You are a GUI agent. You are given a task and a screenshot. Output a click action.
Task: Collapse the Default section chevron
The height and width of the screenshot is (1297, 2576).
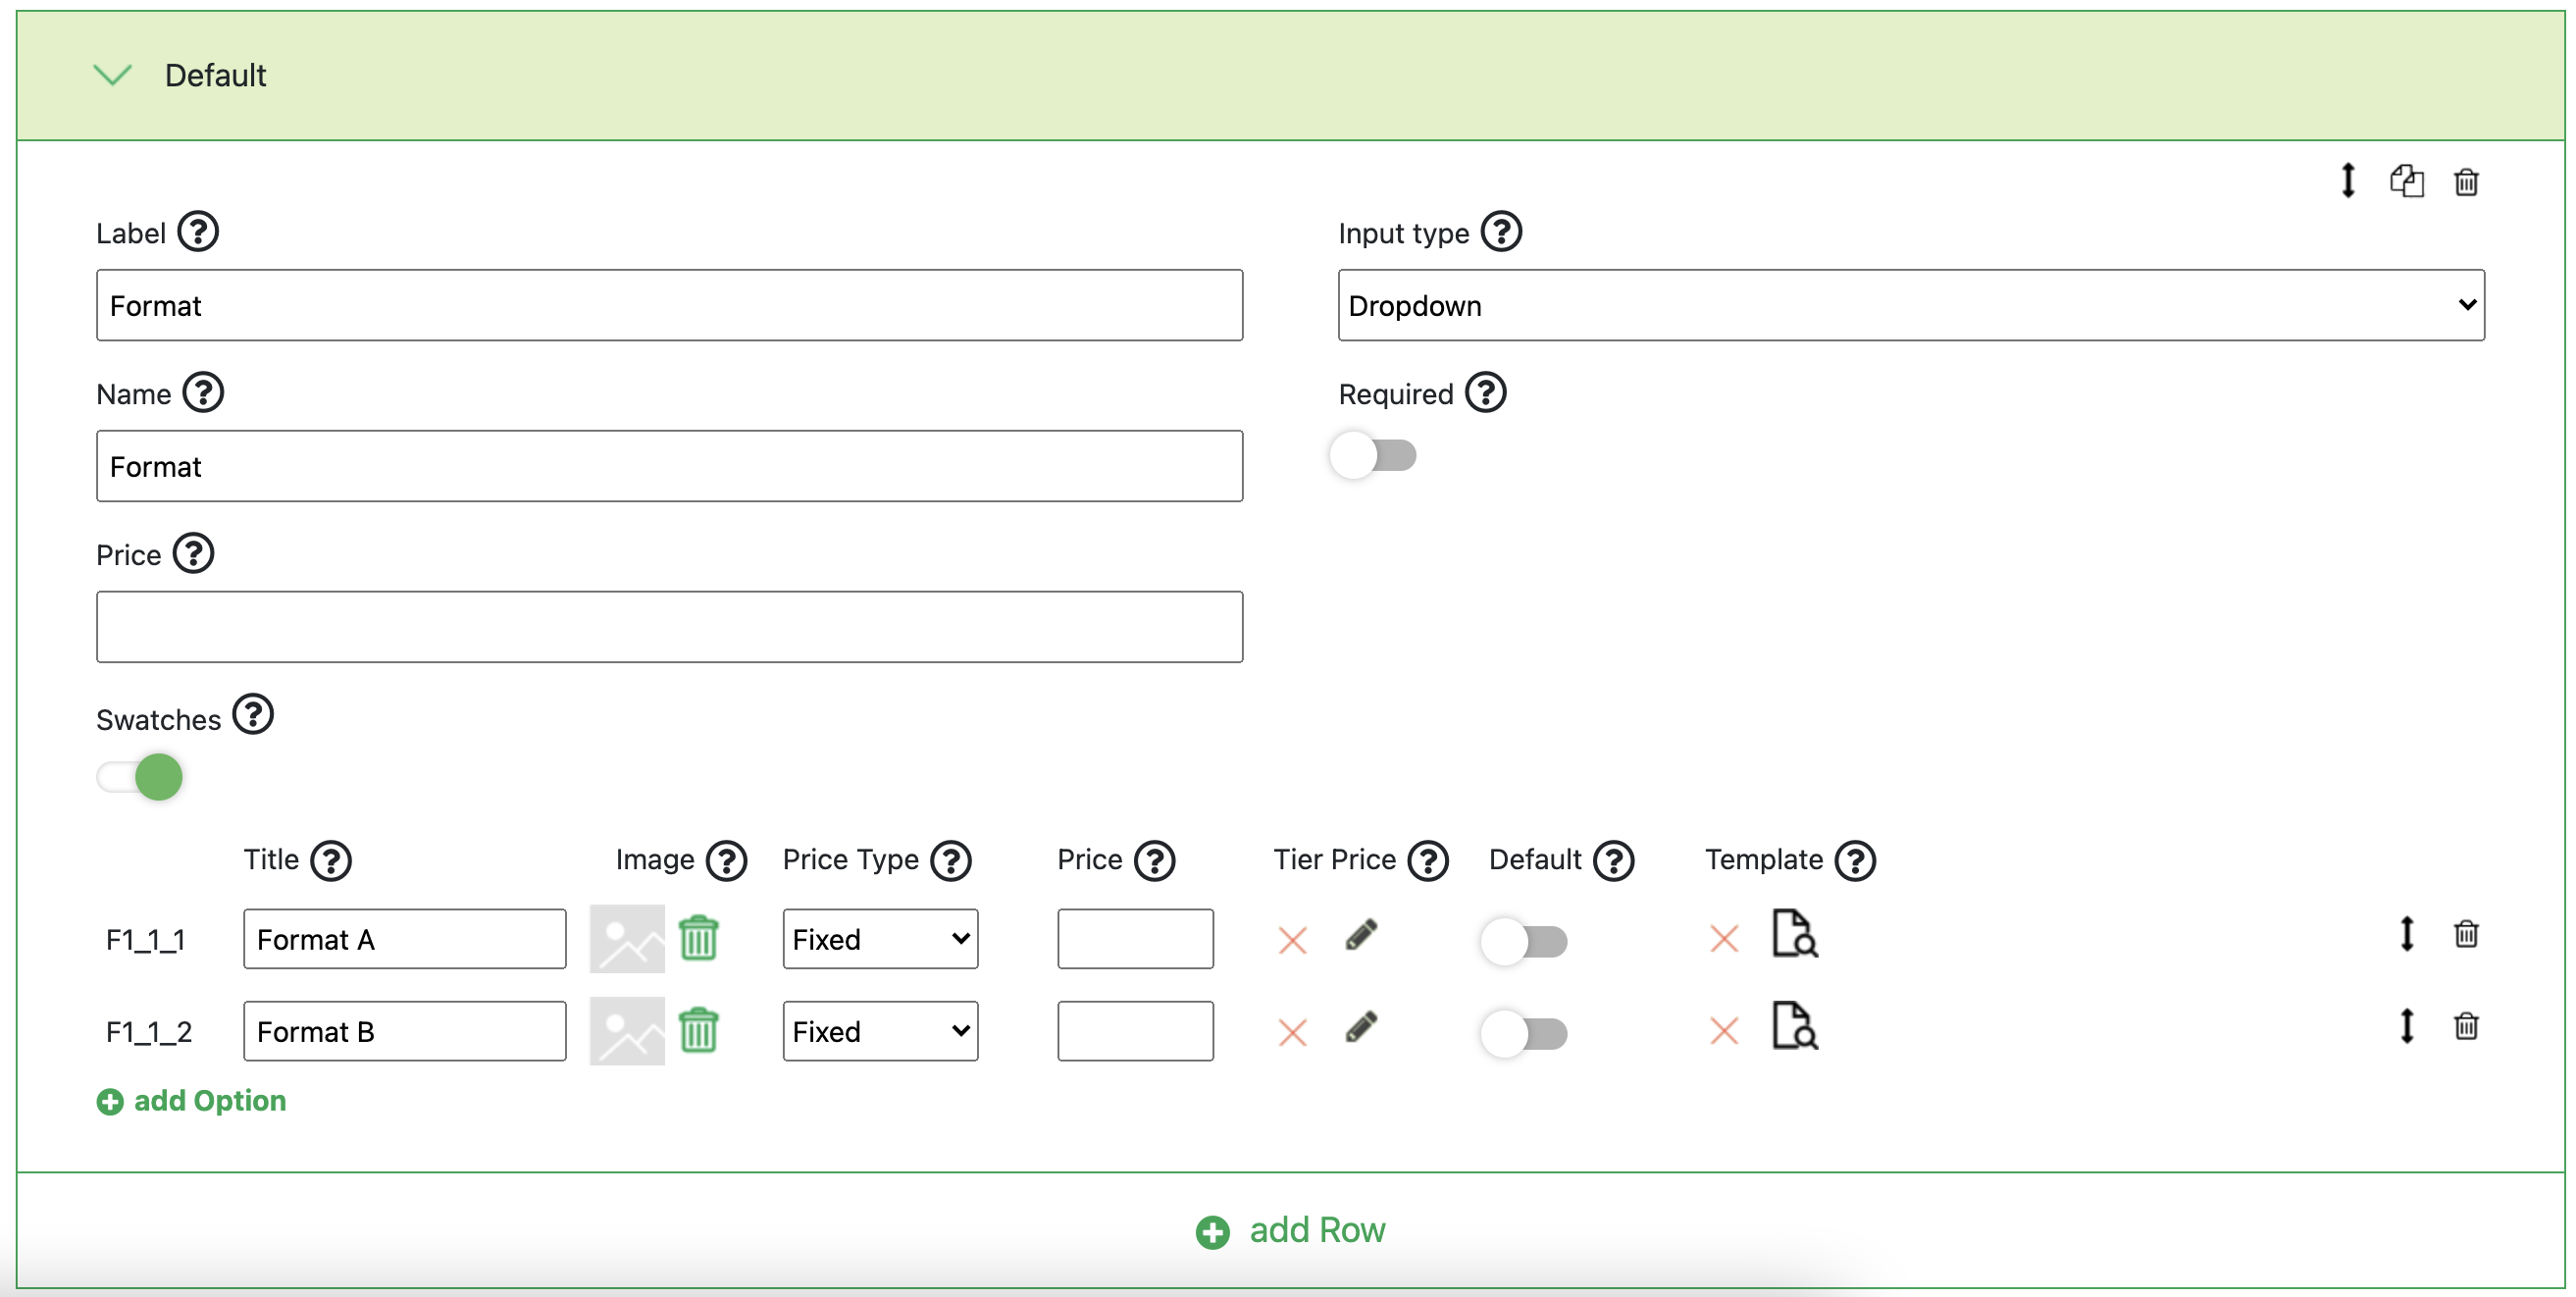click(x=112, y=75)
